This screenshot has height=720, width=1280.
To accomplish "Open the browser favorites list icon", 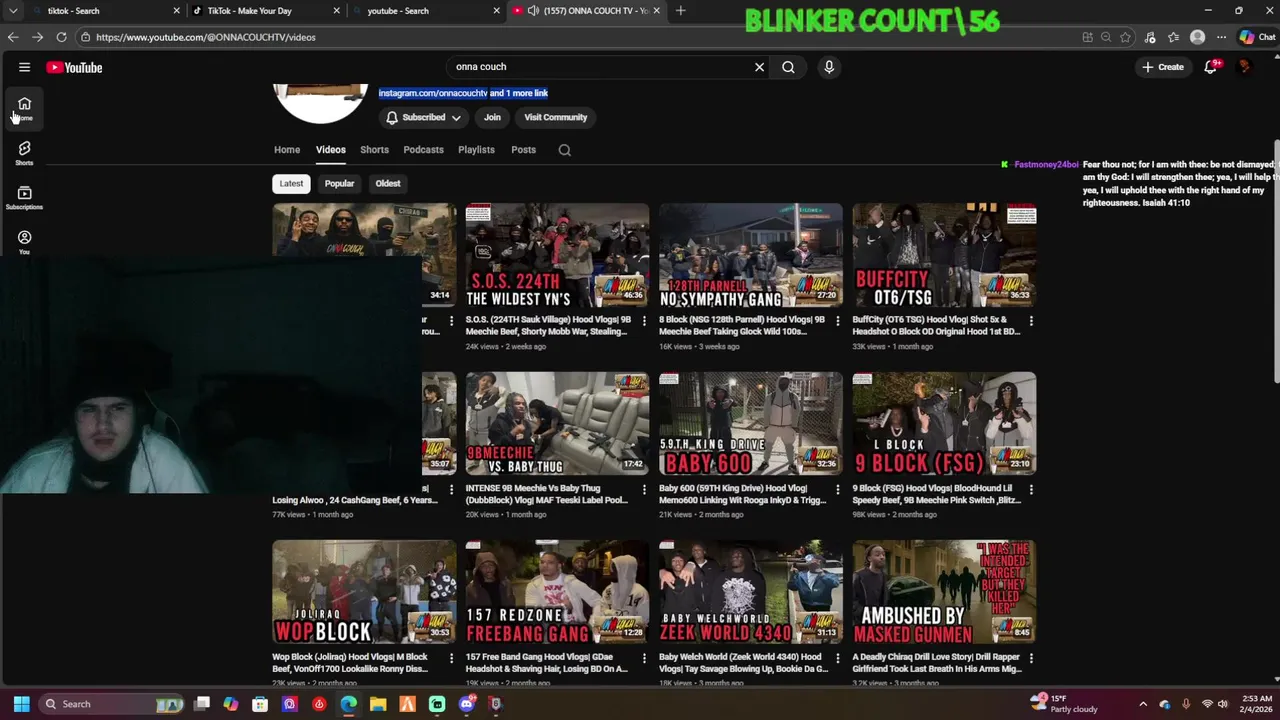I will (x=1173, y=37).
